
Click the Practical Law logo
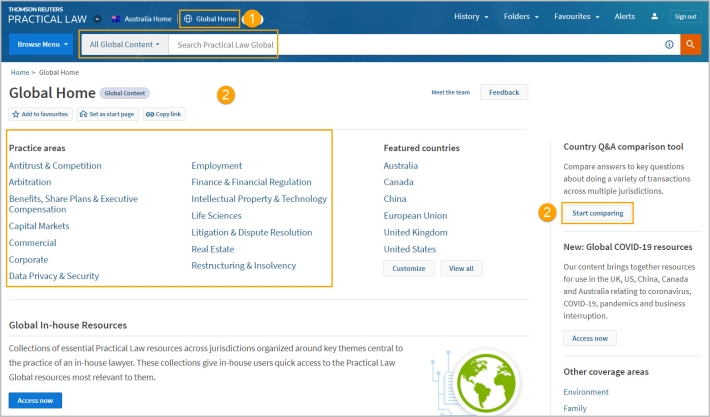pyautogui.click(x=47, y=16)
